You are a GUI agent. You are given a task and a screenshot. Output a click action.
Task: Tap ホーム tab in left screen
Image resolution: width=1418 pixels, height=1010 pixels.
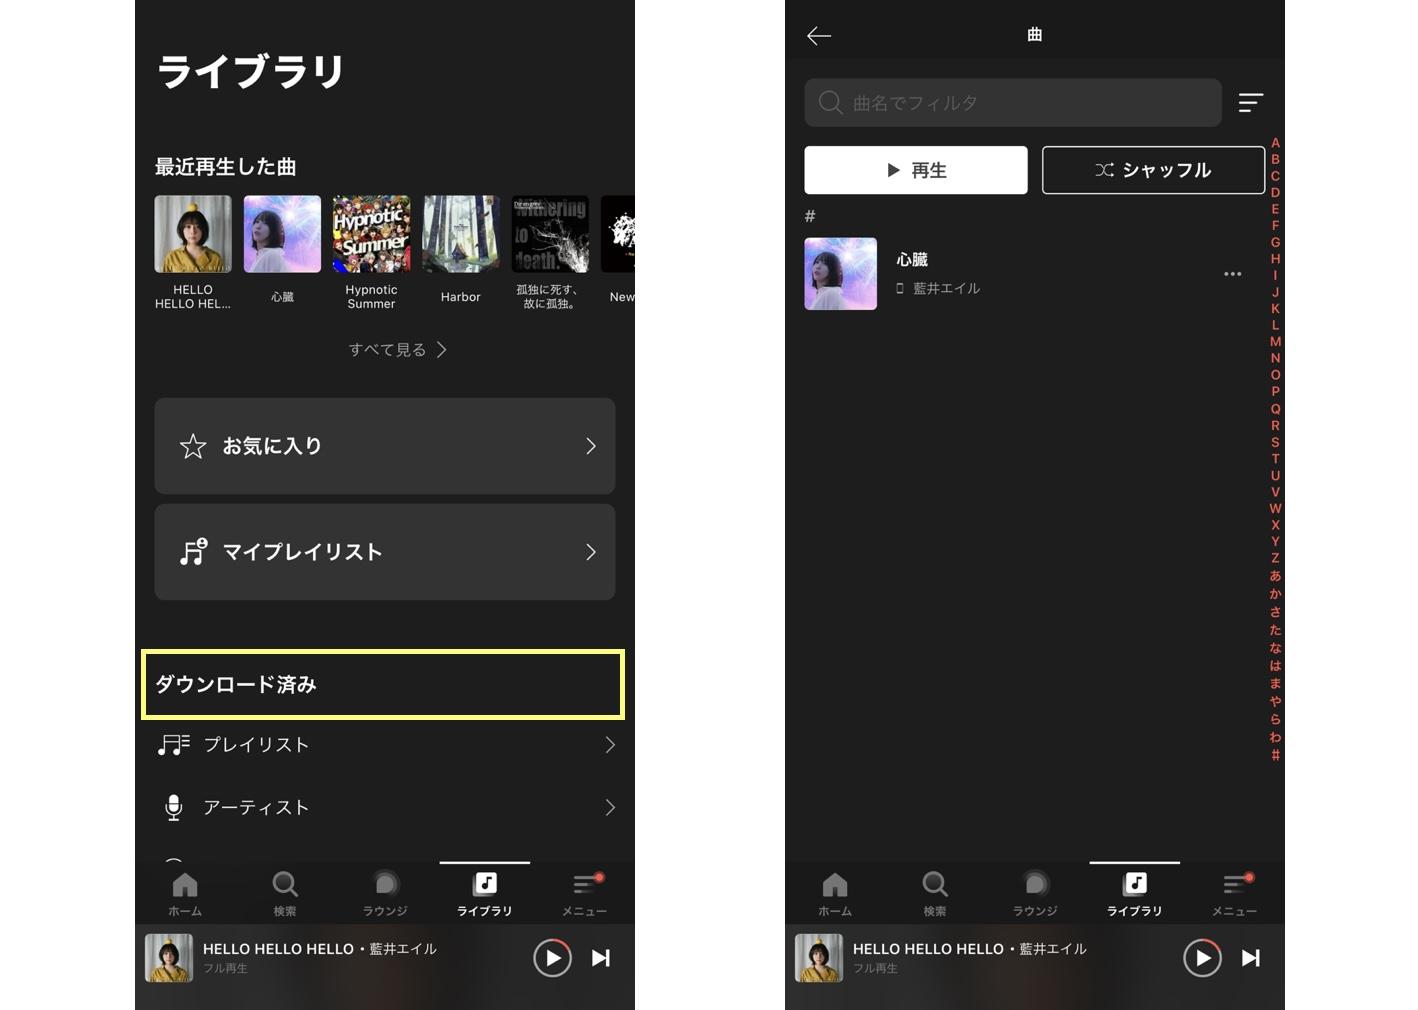coord(185,894)
